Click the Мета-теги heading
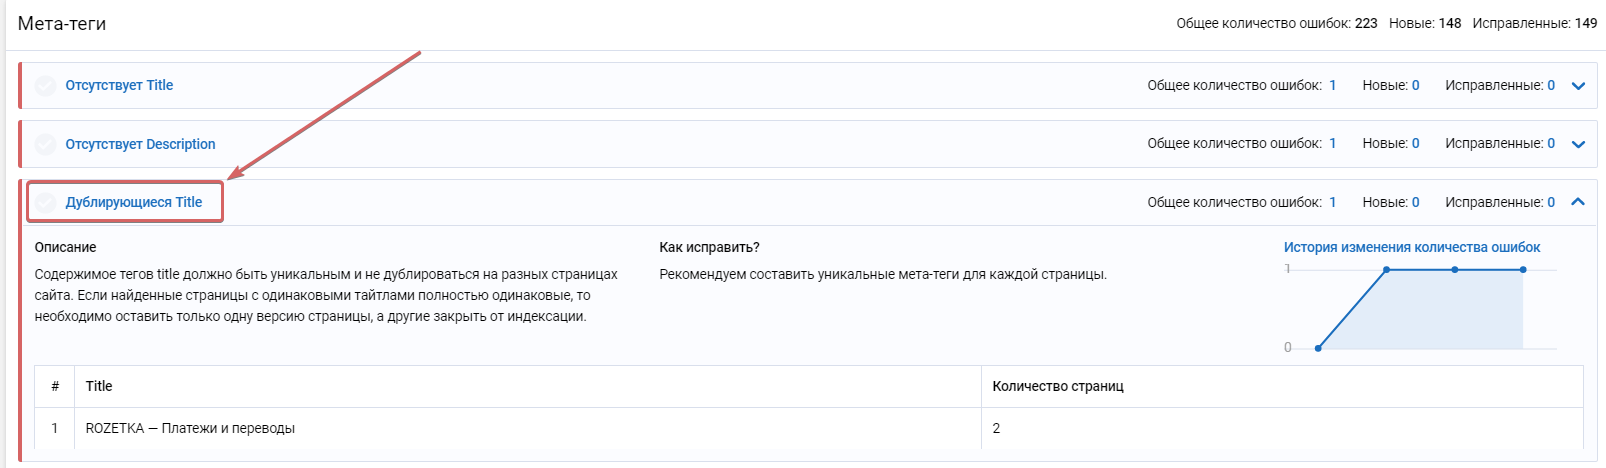 coord(62,23)
